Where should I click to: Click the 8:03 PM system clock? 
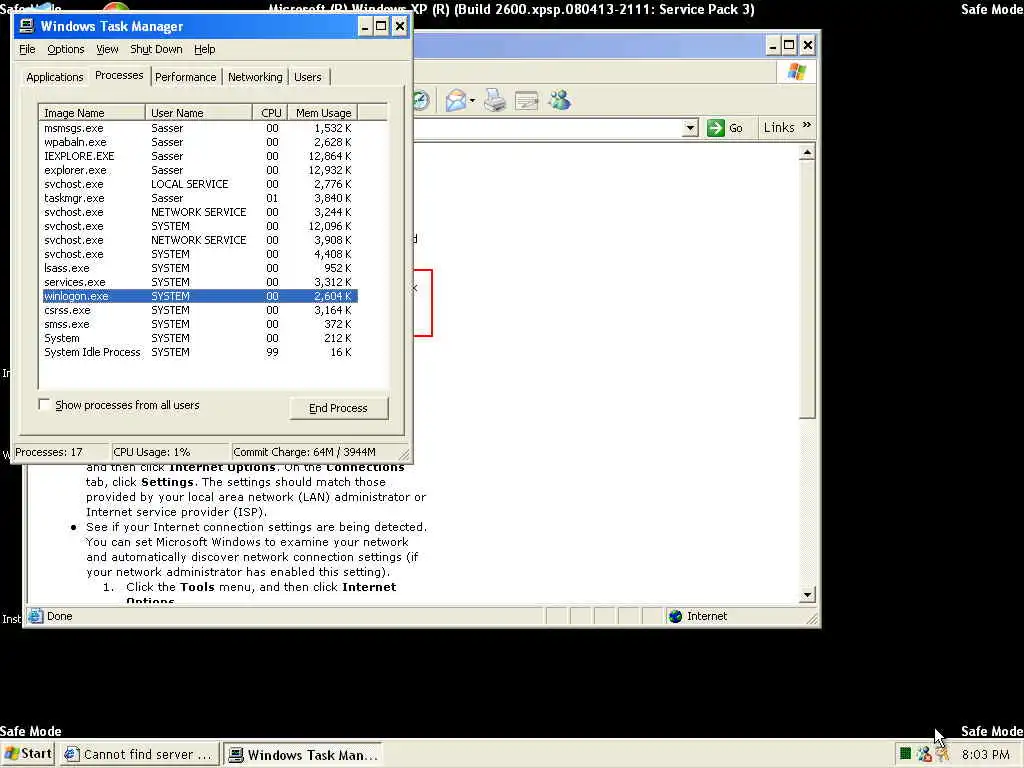(985, 754)
